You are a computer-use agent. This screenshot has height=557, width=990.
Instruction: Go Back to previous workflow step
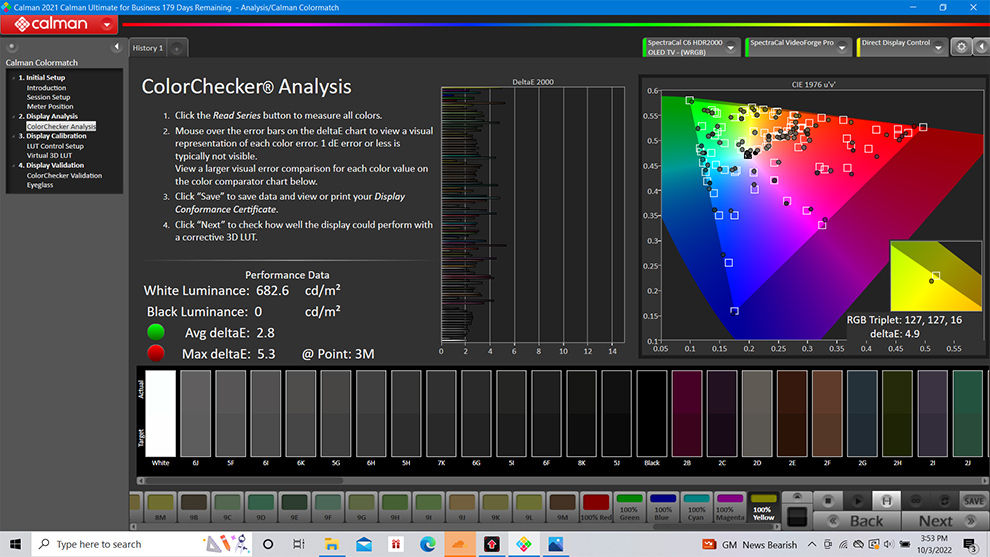click(857, 521)
